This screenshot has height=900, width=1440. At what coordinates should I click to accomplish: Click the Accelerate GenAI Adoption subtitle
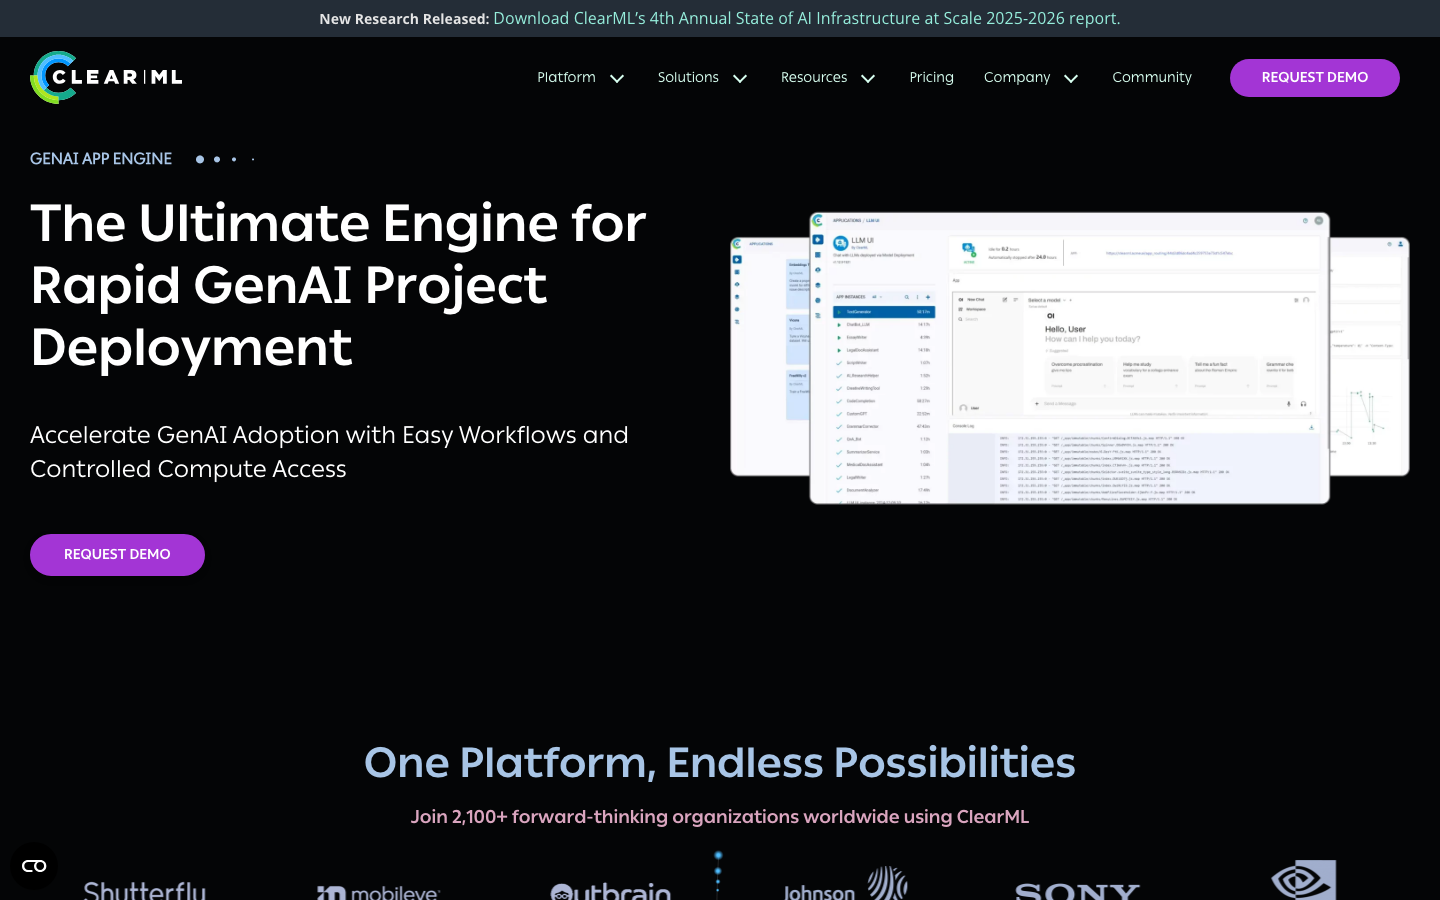[329, 452]
